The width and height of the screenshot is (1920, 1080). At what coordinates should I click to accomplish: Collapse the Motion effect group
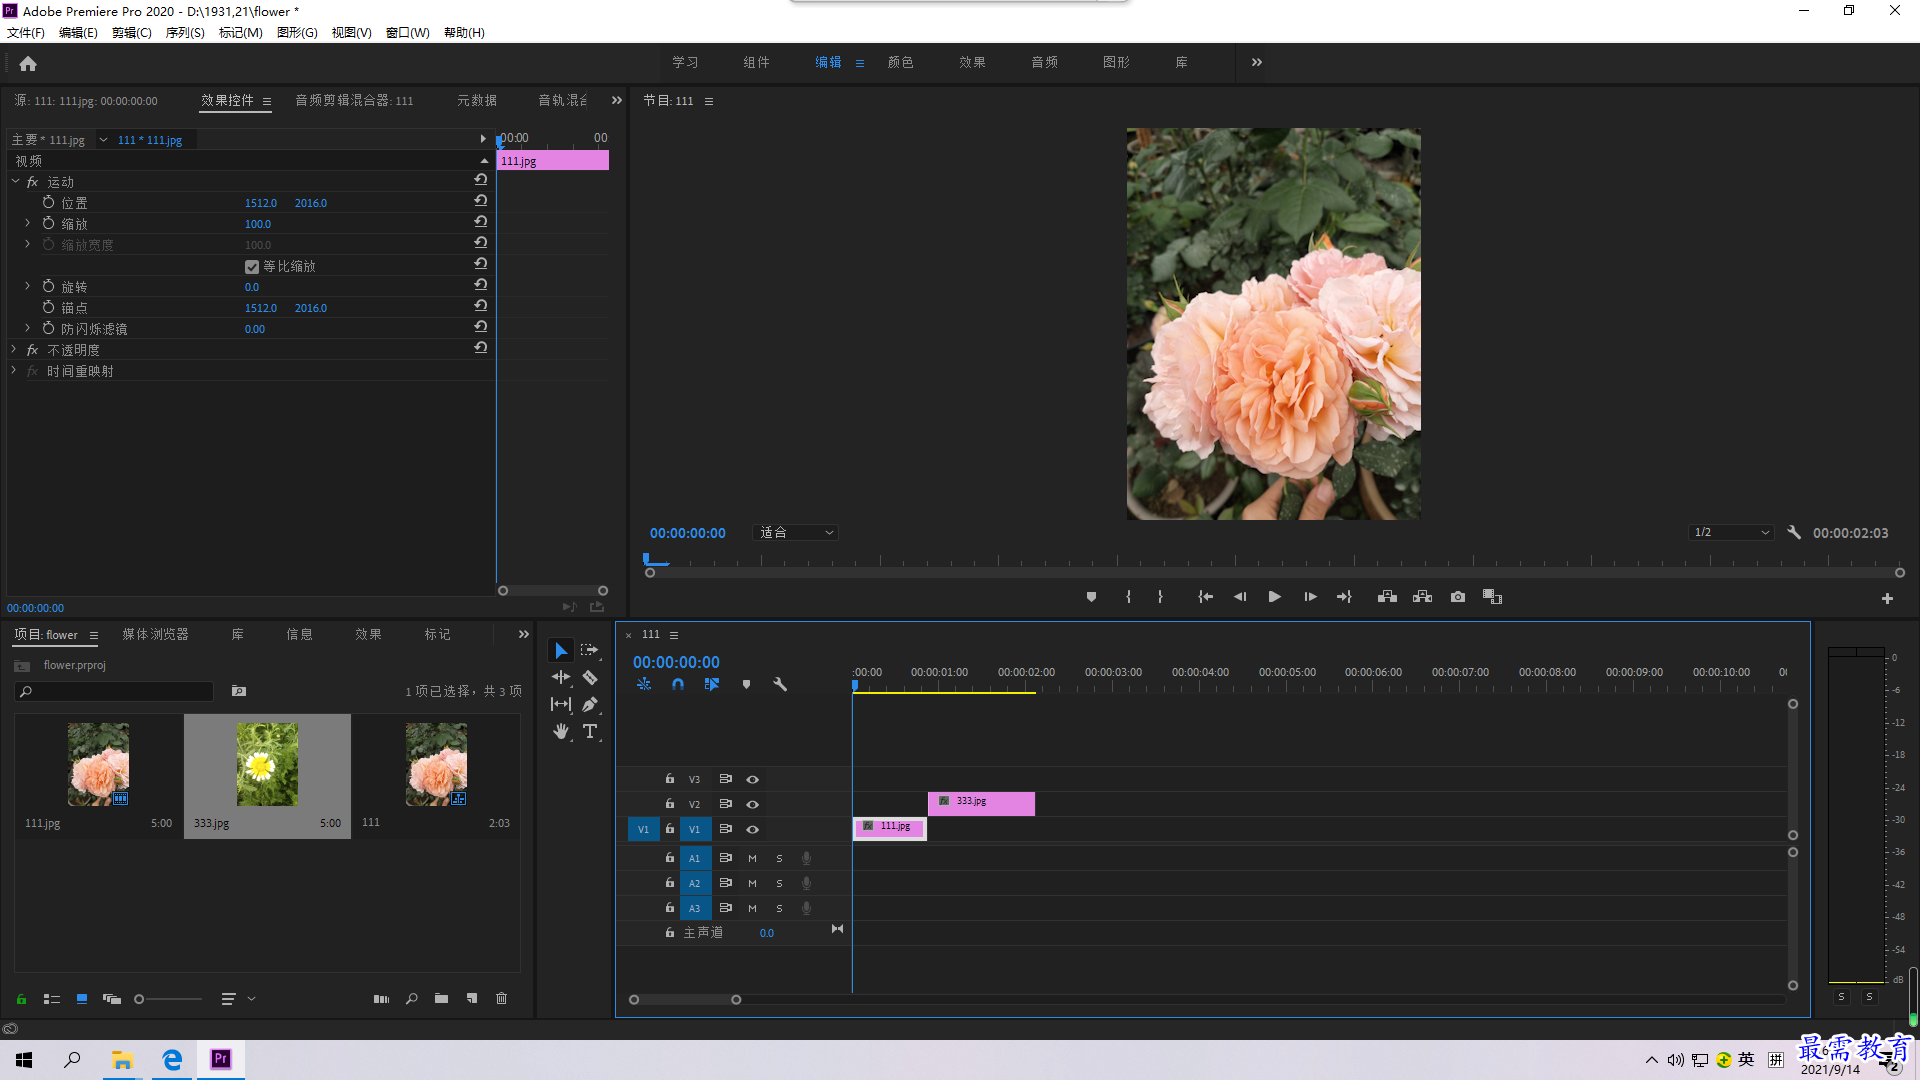(15, 182)
